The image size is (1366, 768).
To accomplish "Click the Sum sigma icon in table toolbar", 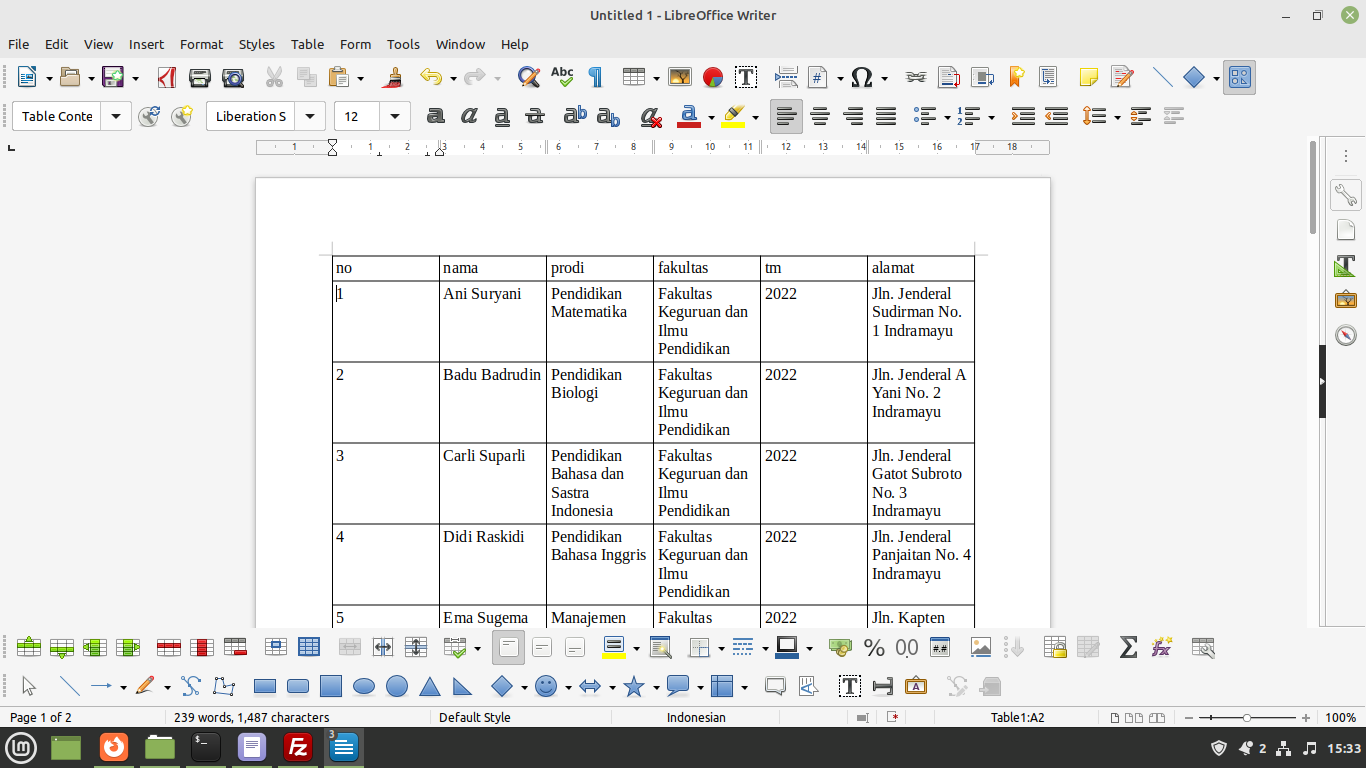I will pos(1128,647).
